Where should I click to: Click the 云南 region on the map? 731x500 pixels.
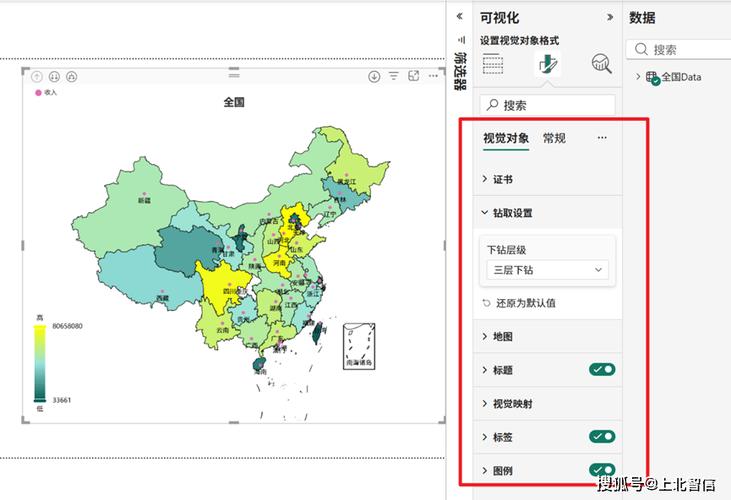coord(217,326)
